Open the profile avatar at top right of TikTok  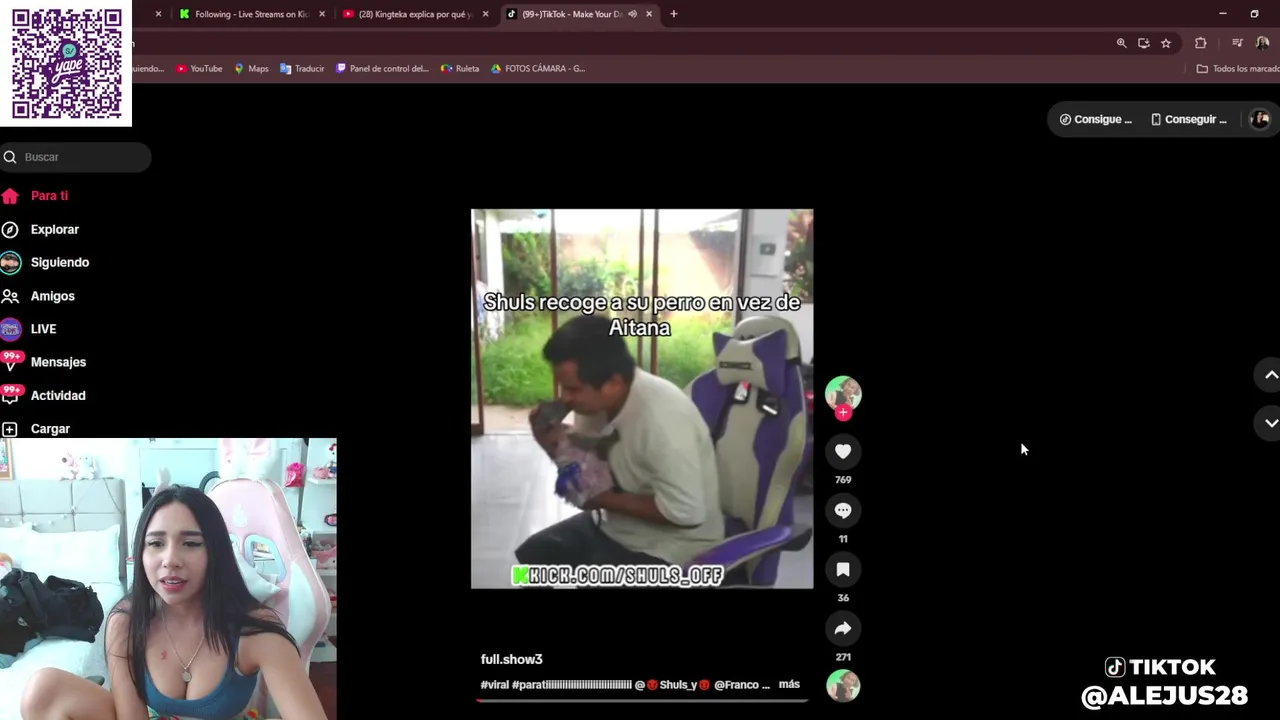pyautogui.click(x=1260, y=119)
